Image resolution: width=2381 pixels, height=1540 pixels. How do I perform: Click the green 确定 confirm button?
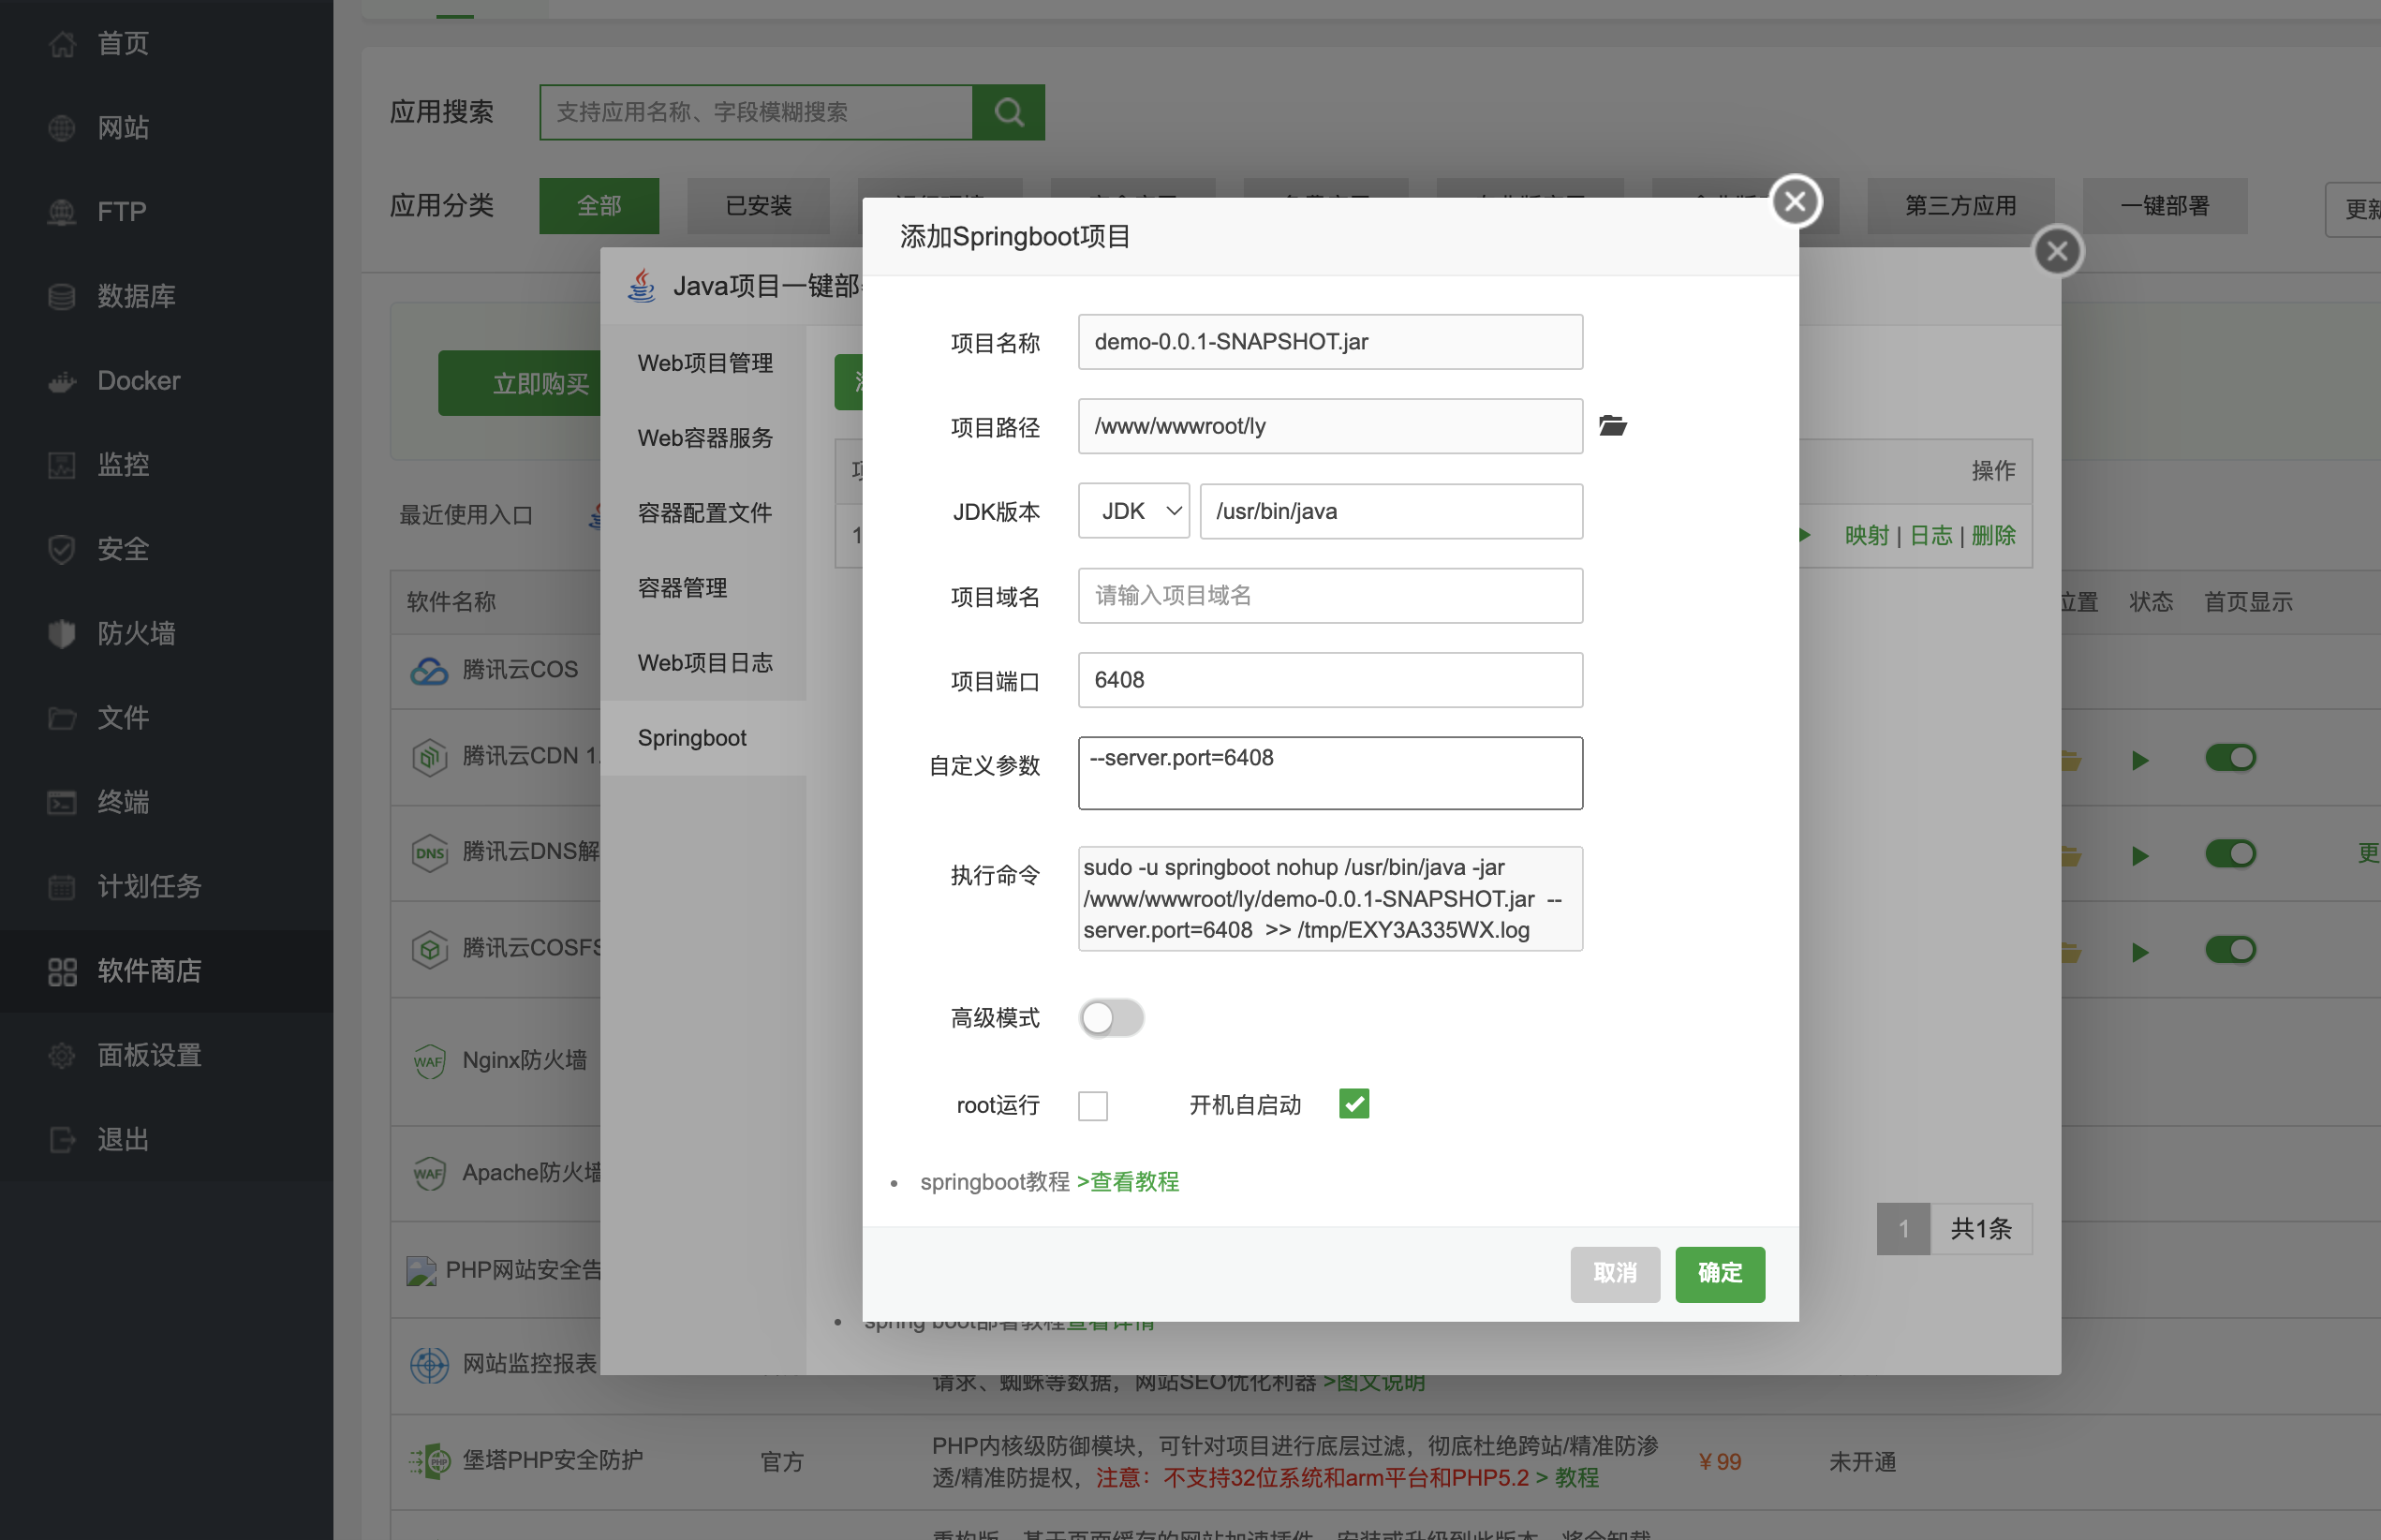[x=1719, y=1273]
